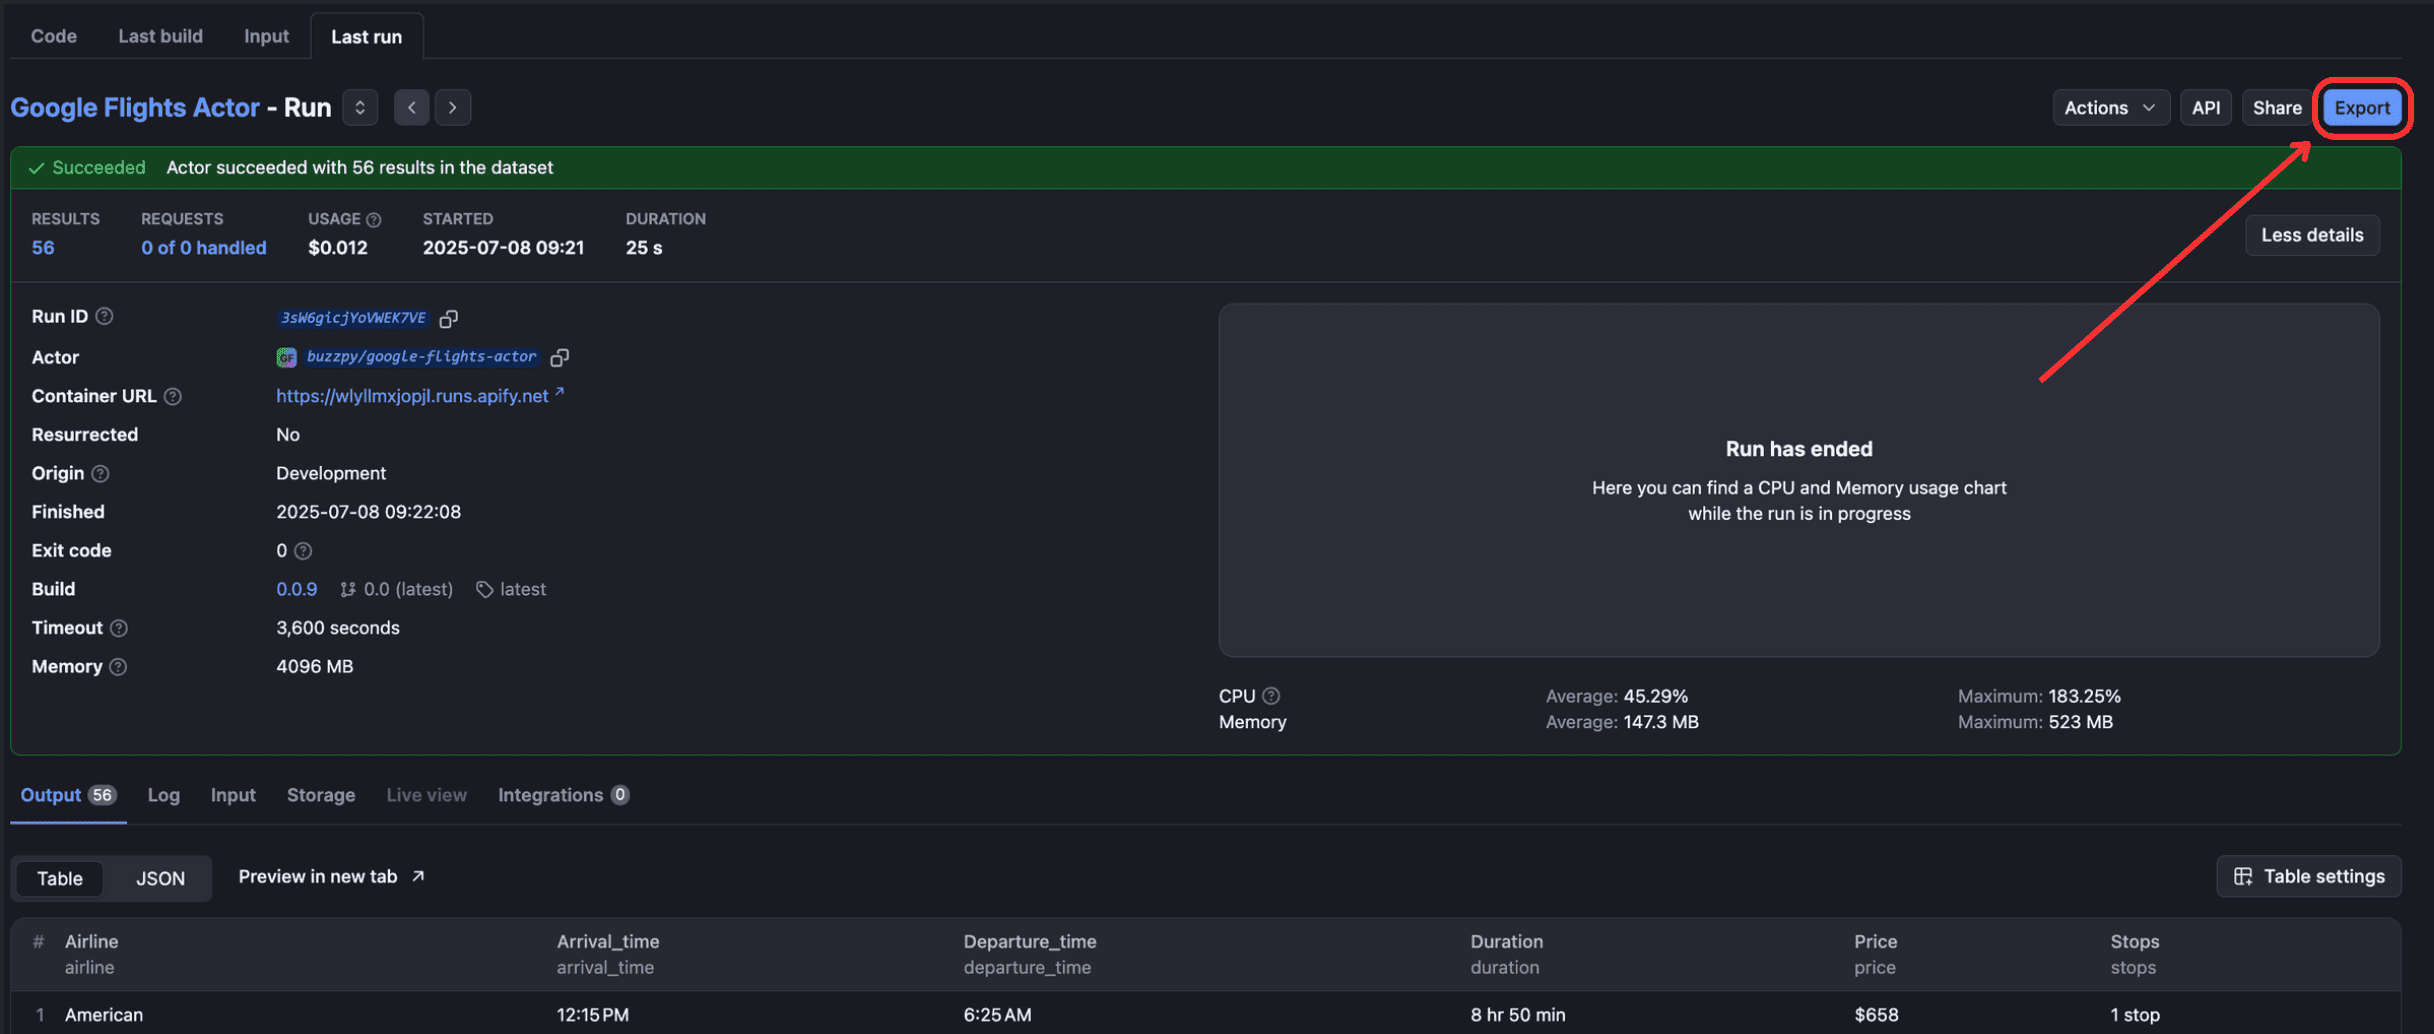
Task: Click the info icon beside Usage
Action: pyautogui.click(x=374, y=219)
